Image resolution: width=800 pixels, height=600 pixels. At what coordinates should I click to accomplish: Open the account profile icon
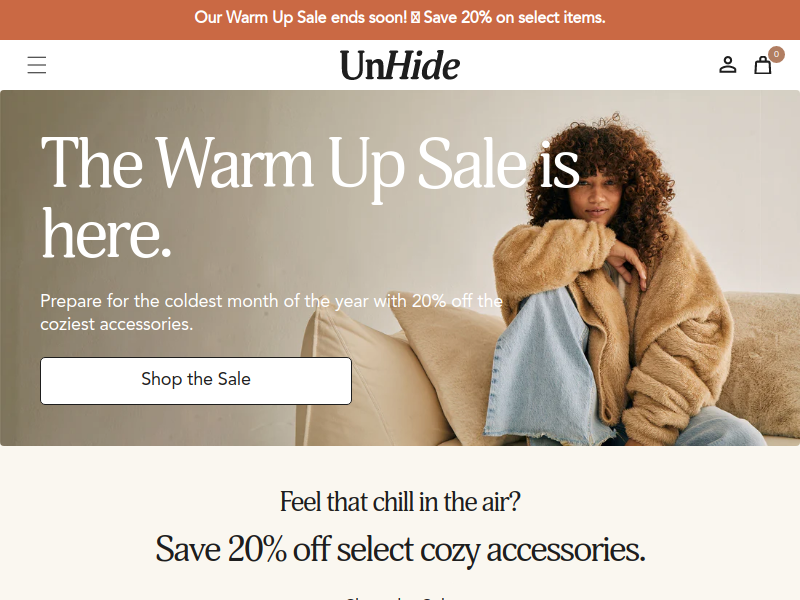(x=728, y=65)
